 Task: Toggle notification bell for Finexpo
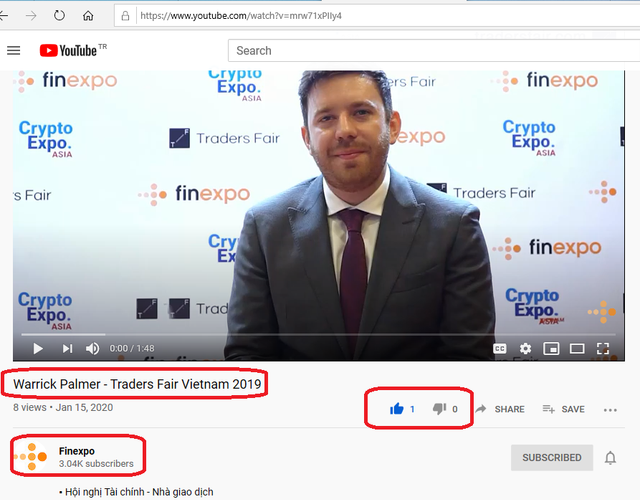click(x=610, y=458)
